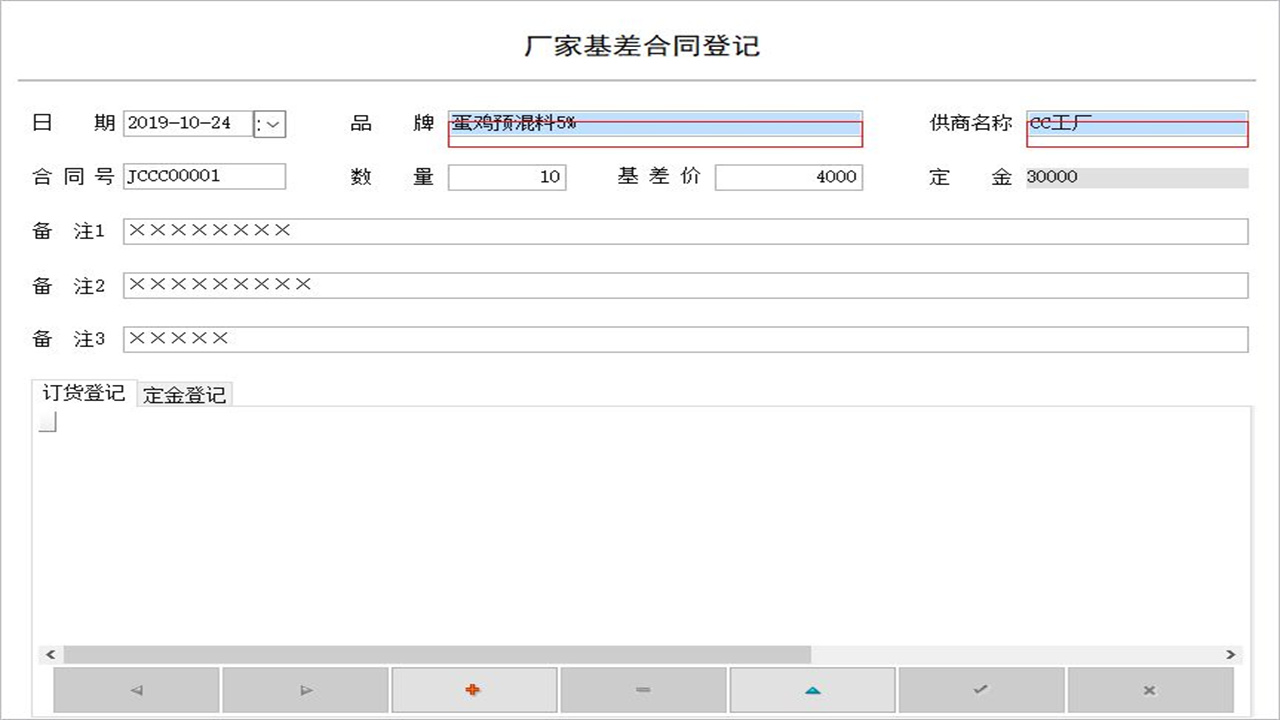Select the 订货登记 tab
Viewport: 1280px width, 720px height.
tap(84, 393)
